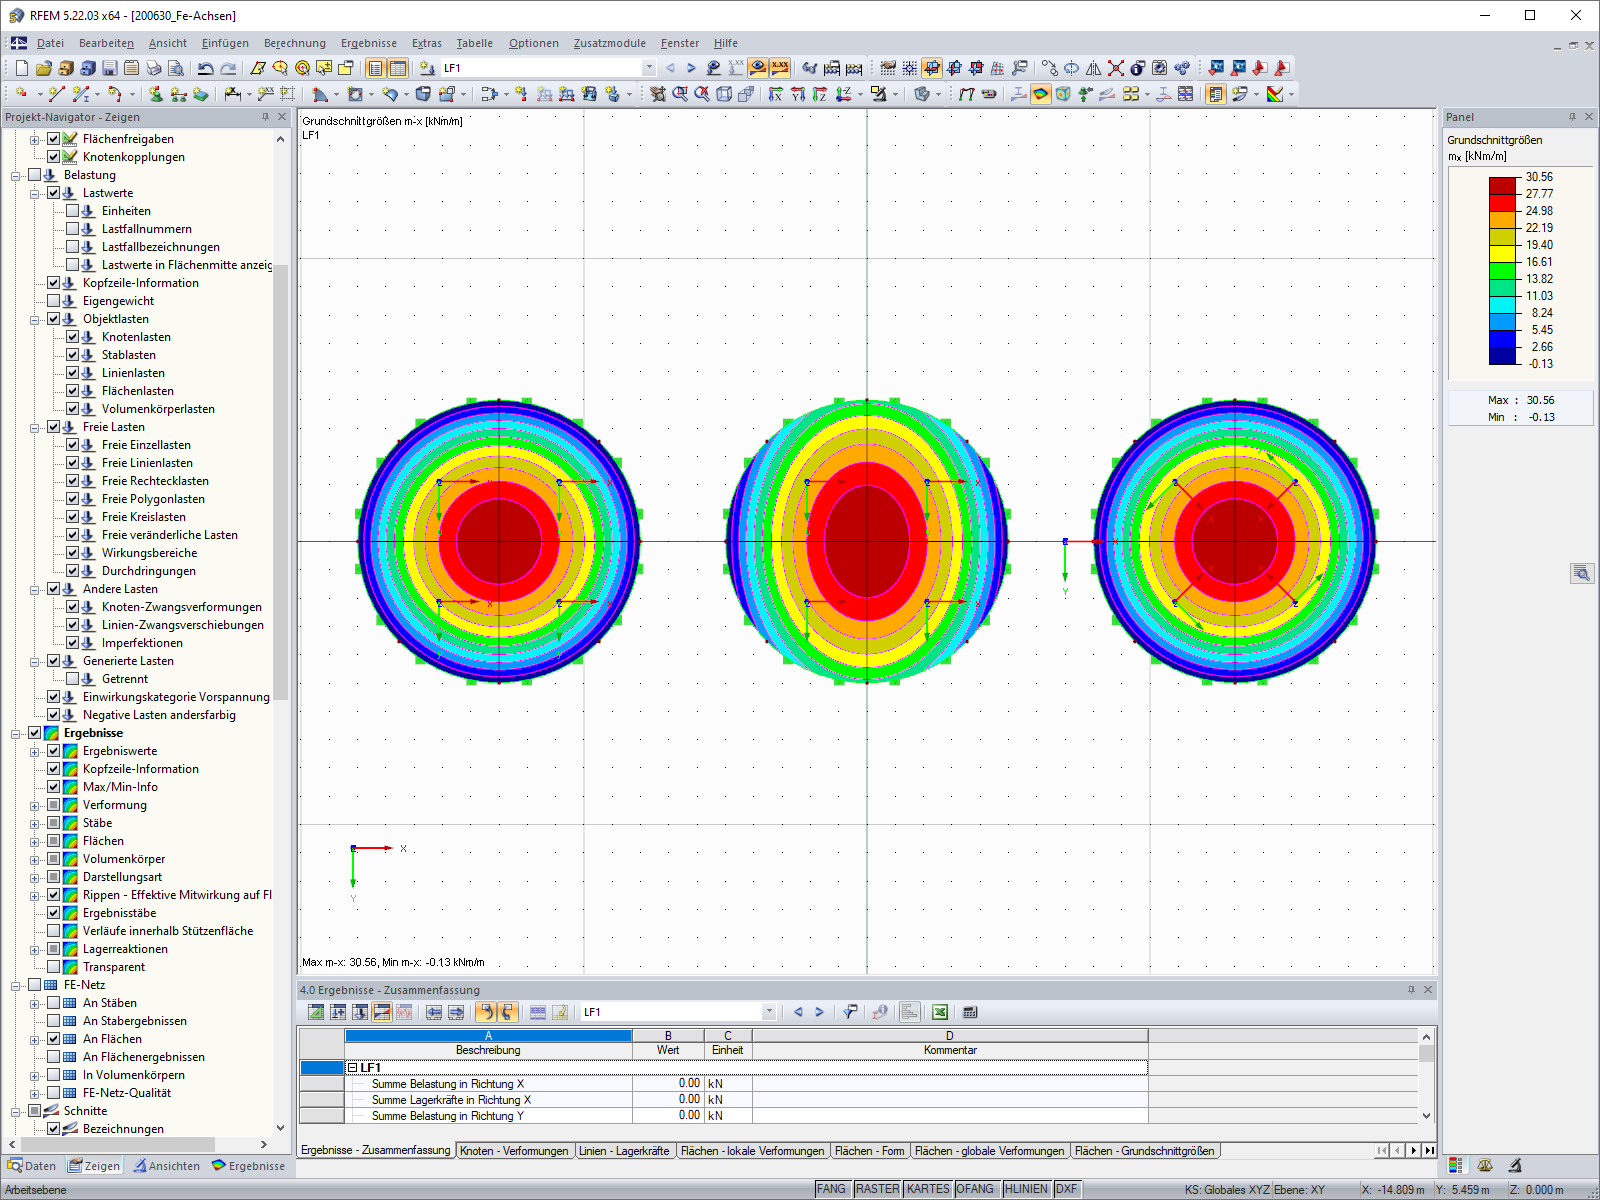Check the Lastfallnummern checkbox

[x=73, y=229]
